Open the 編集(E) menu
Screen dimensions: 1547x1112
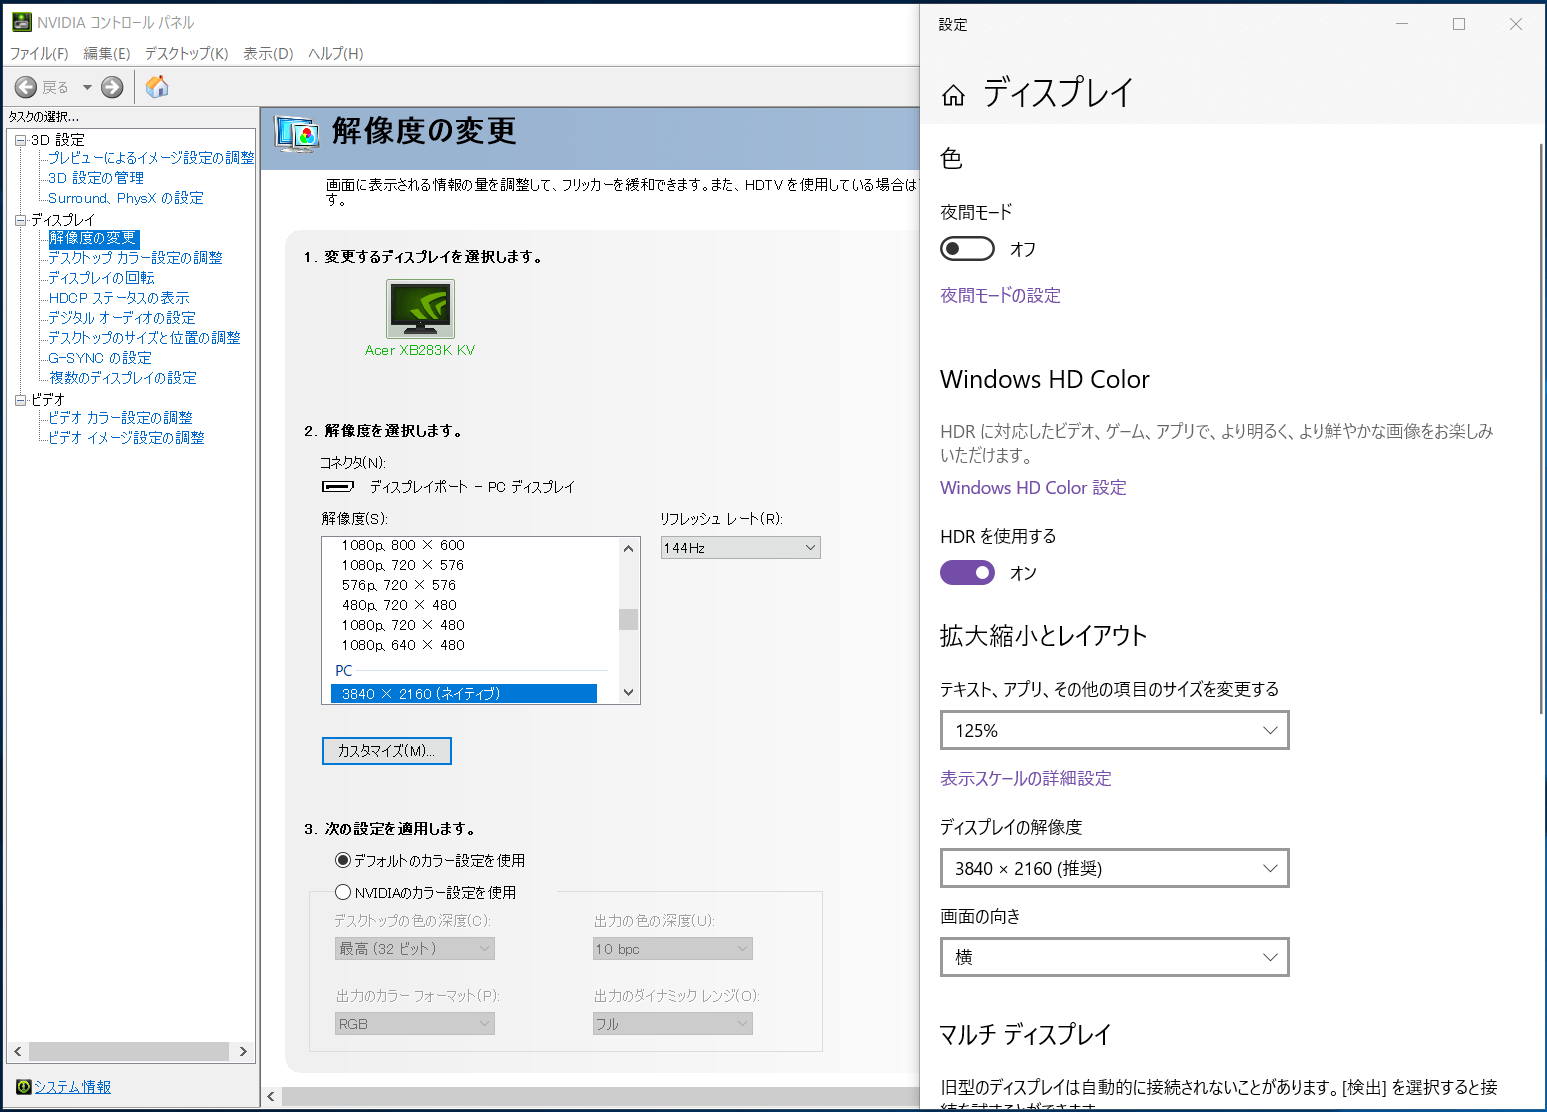pos(107,54)
